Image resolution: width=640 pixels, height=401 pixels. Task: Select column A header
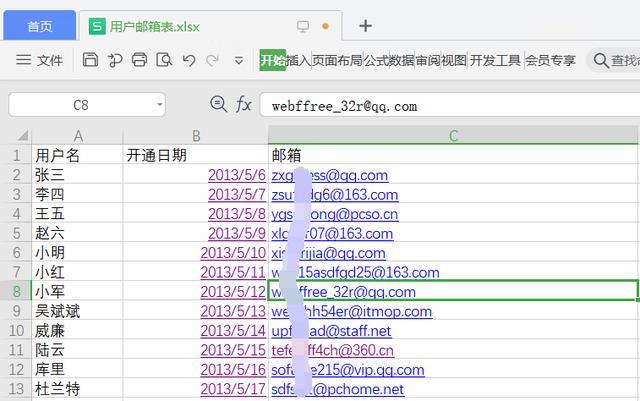pyautogui.click(x=78, y=136)
